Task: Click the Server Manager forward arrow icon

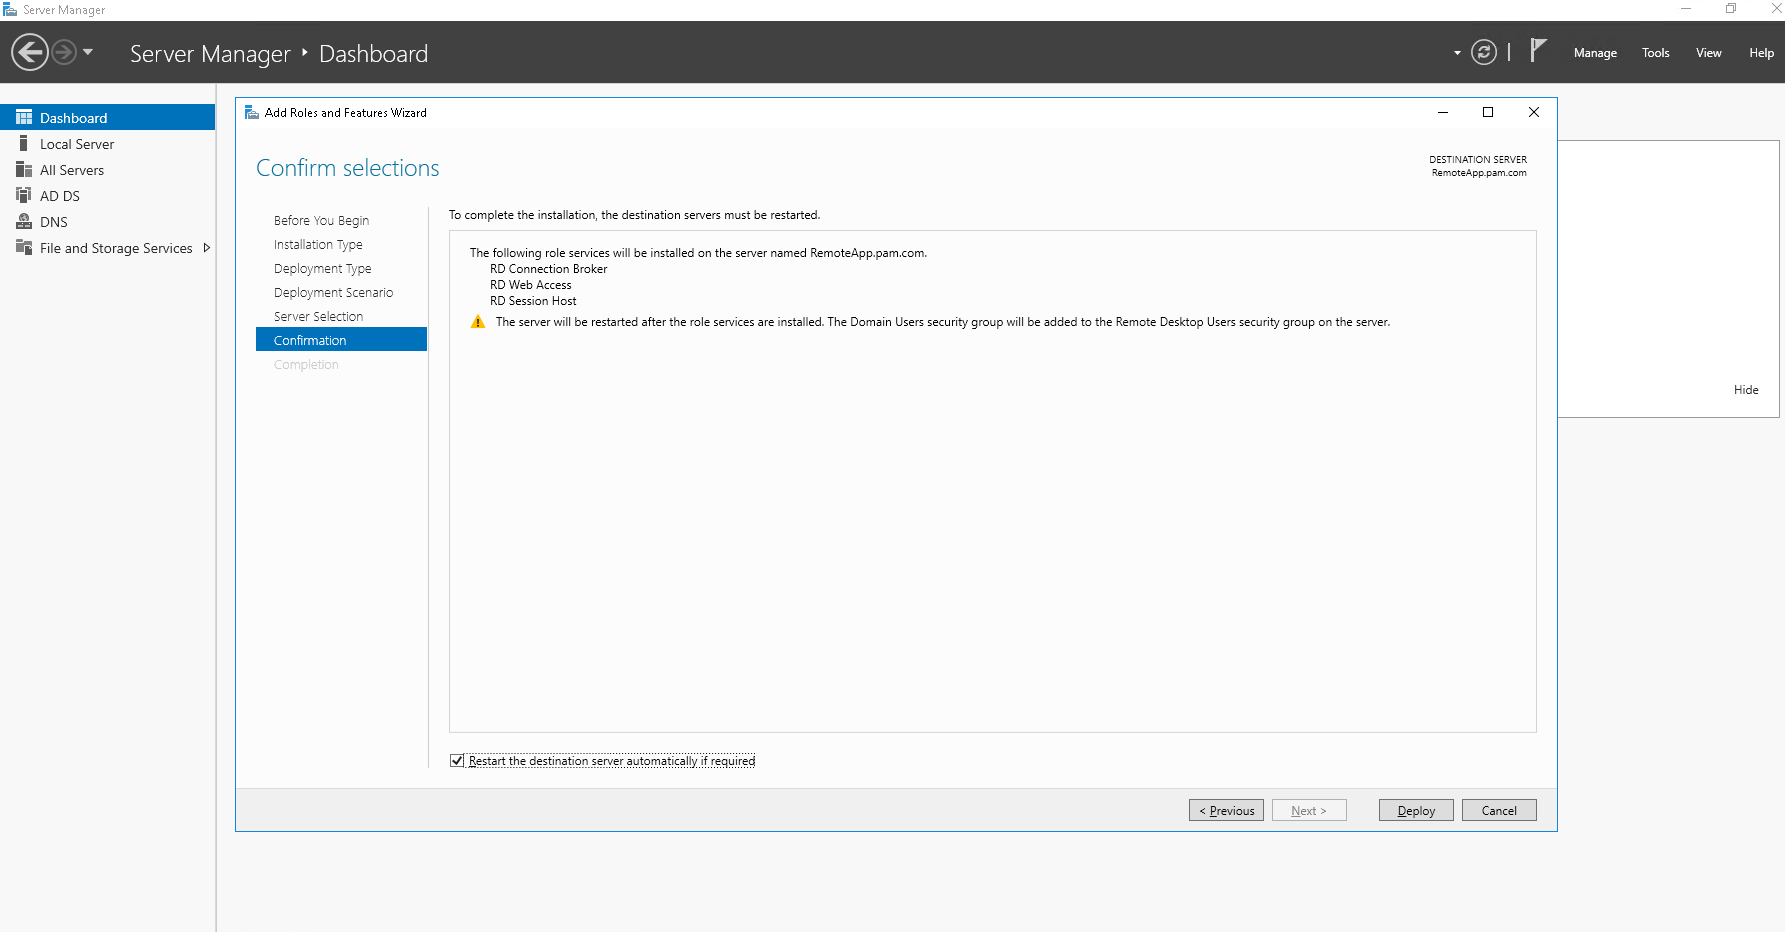Action: click(64, 52)
